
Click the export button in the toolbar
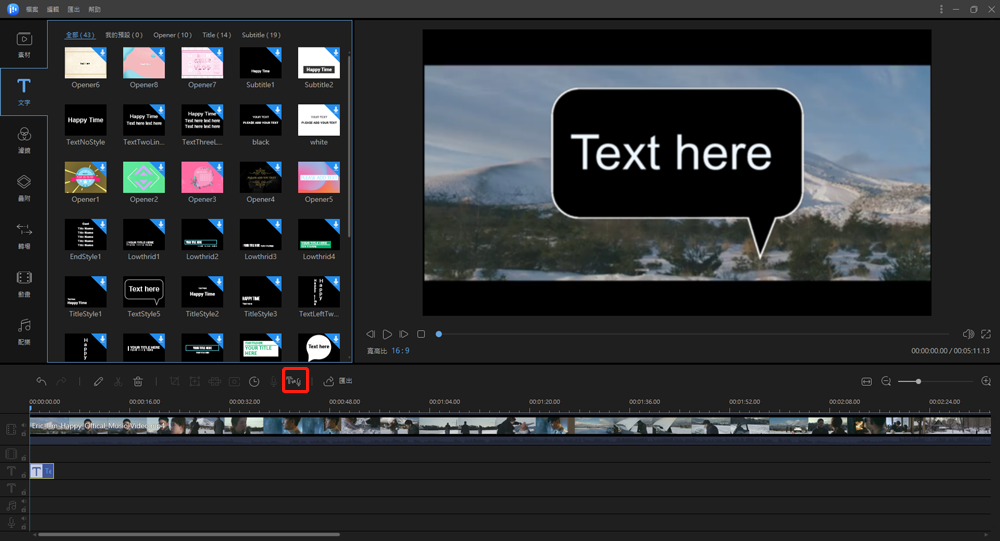click(x=338, y=381)
